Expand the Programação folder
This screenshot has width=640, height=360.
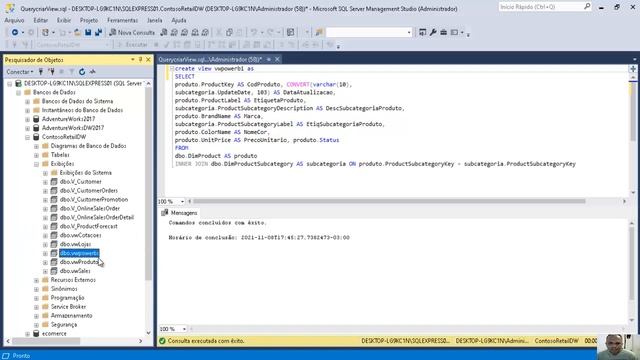36,298
